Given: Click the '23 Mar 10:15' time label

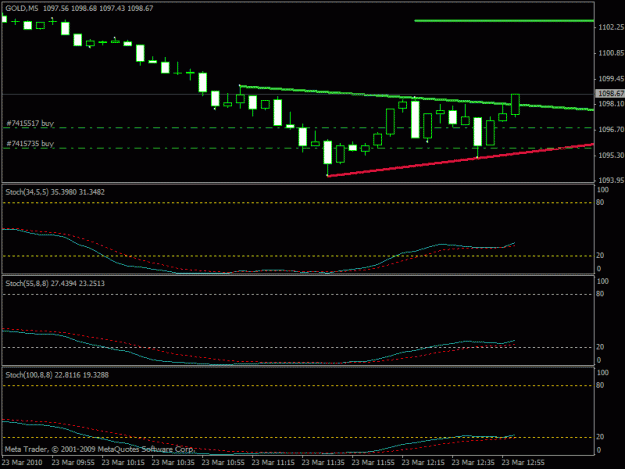Looking at the screenshot, I should 123,462.
